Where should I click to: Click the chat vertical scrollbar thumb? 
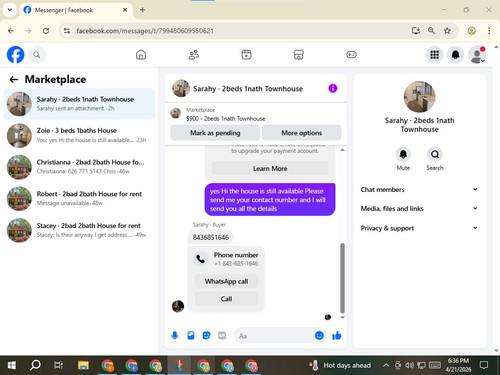point(342,278)
